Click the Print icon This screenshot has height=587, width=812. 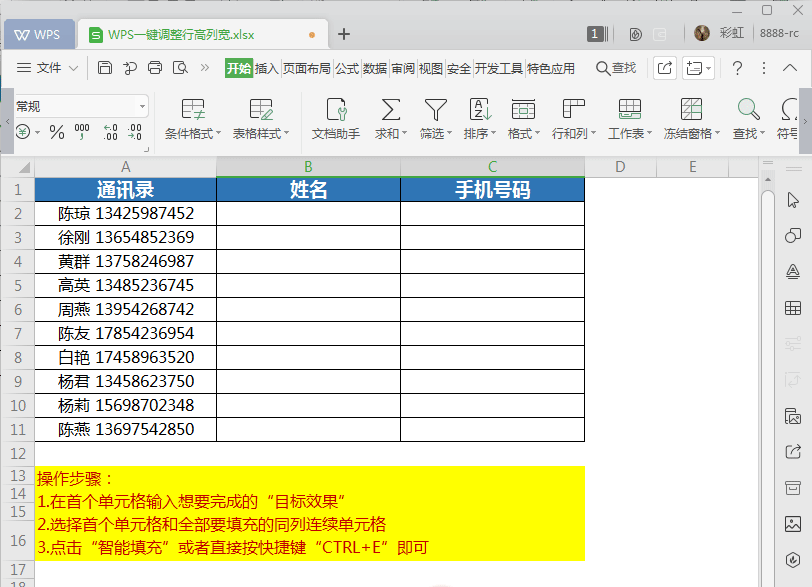click(155, 68)
